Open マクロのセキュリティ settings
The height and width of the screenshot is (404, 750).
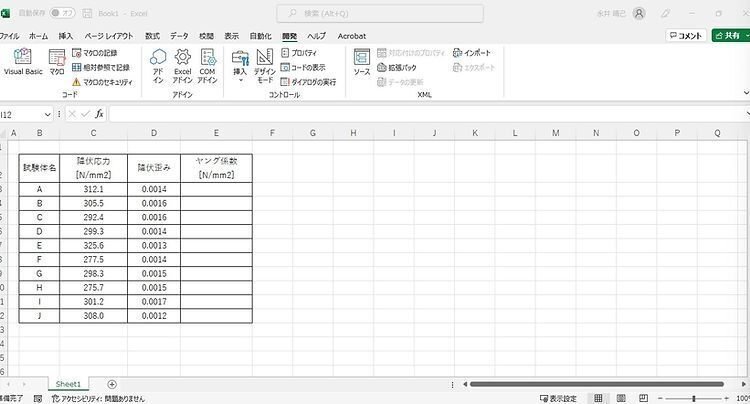click(102, 82)
